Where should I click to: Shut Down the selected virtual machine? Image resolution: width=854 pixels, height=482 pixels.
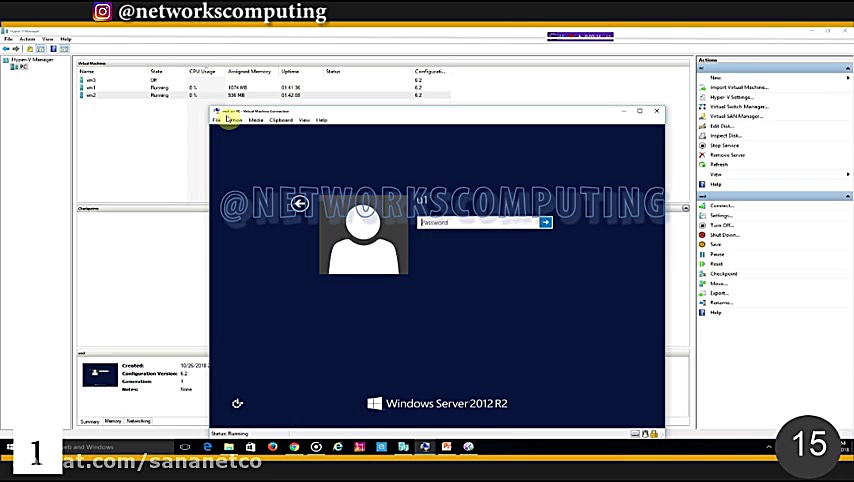click(x=724, y=235)
